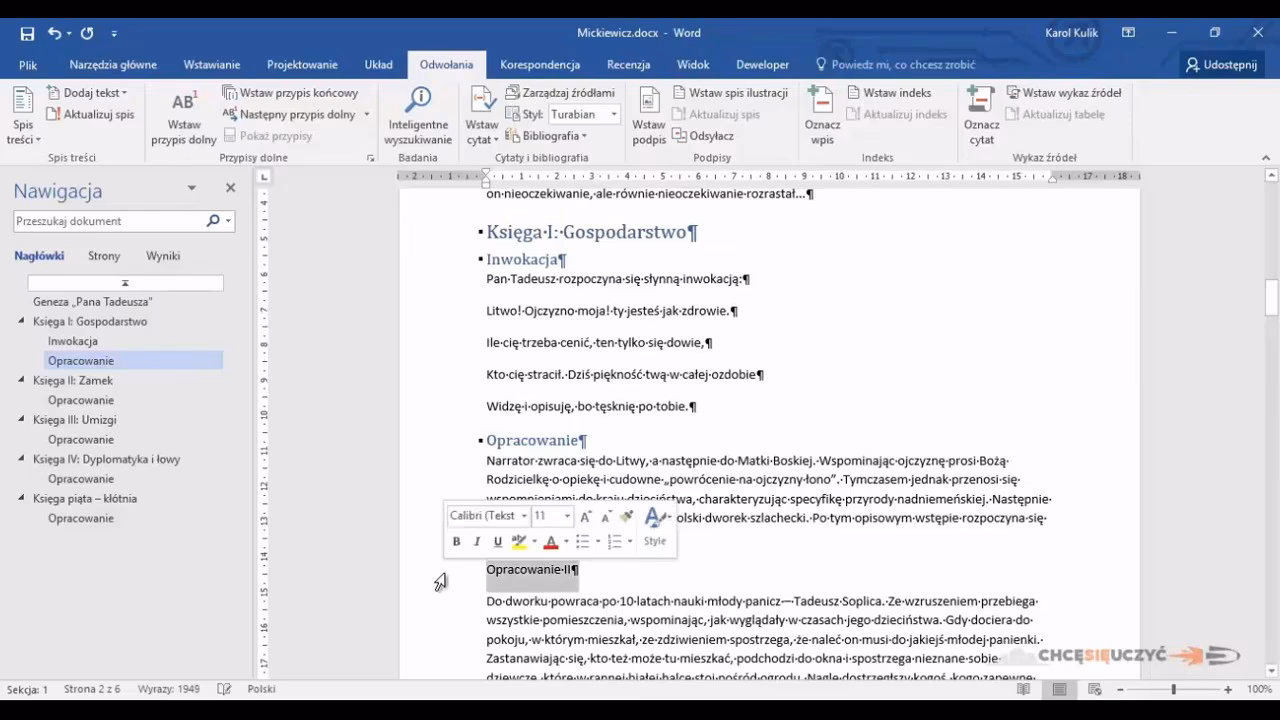Open text highlight color yellow button
Viewport: 1280px width, 720px height.
[x=519, y=541]
